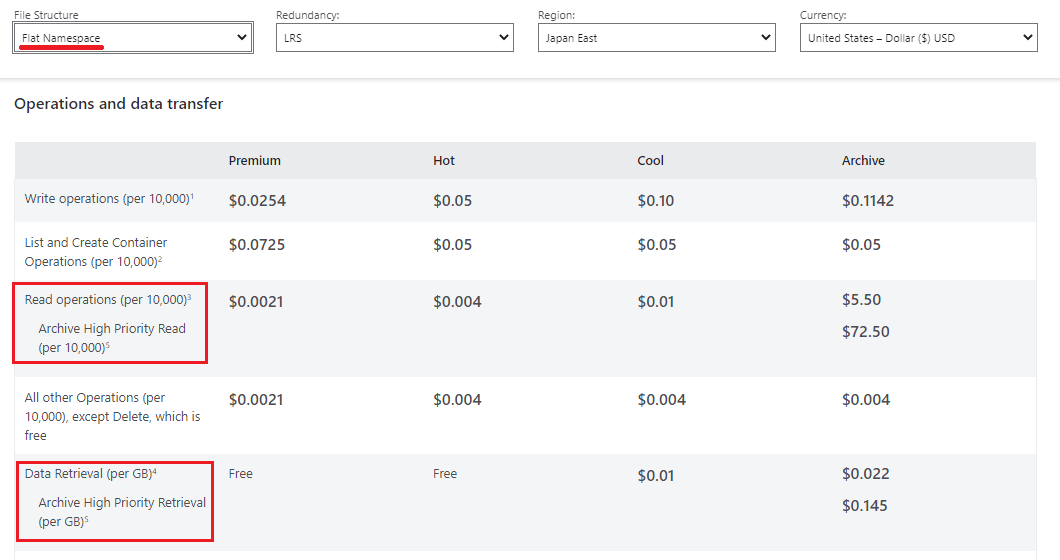Screen dimensions: 1060x560
Task: Click the $0.0254 Premium write price
Action: [x=257, y=201]
